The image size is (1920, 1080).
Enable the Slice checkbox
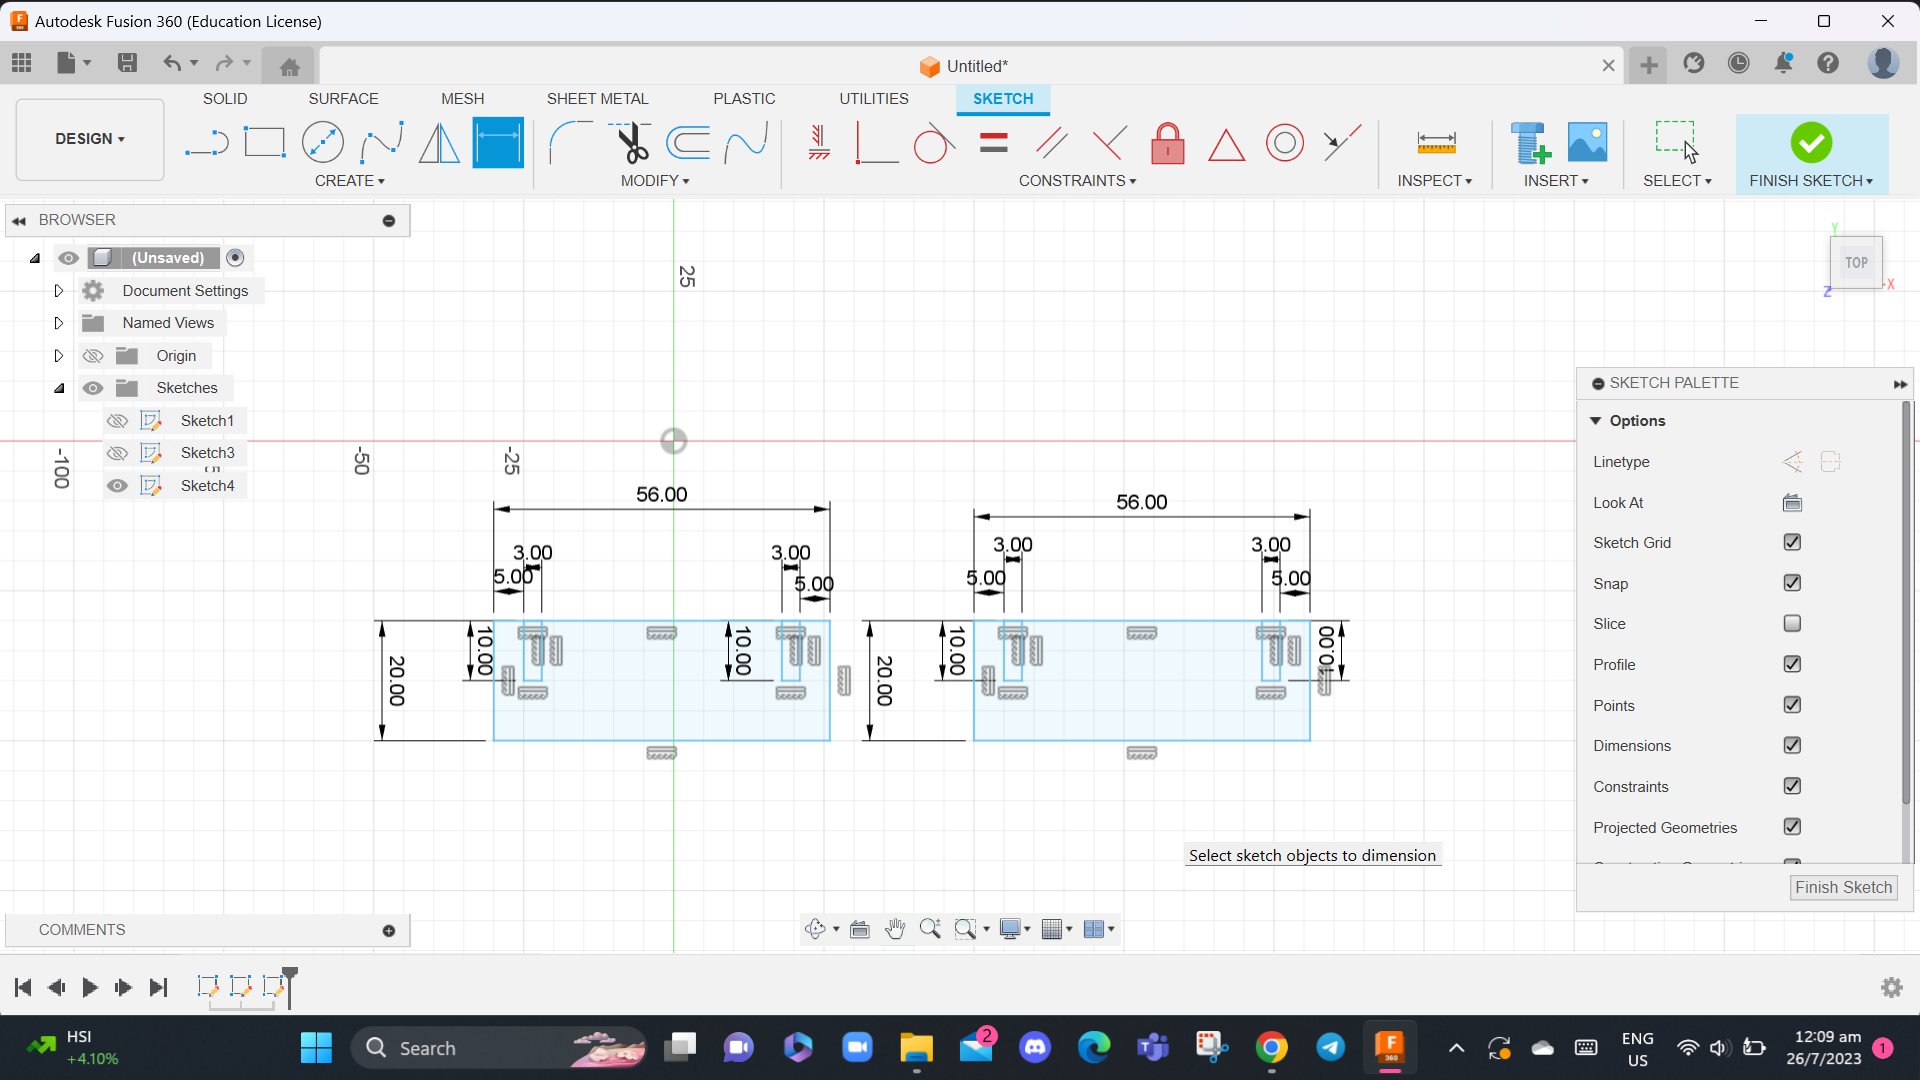tap(1792, 624)
